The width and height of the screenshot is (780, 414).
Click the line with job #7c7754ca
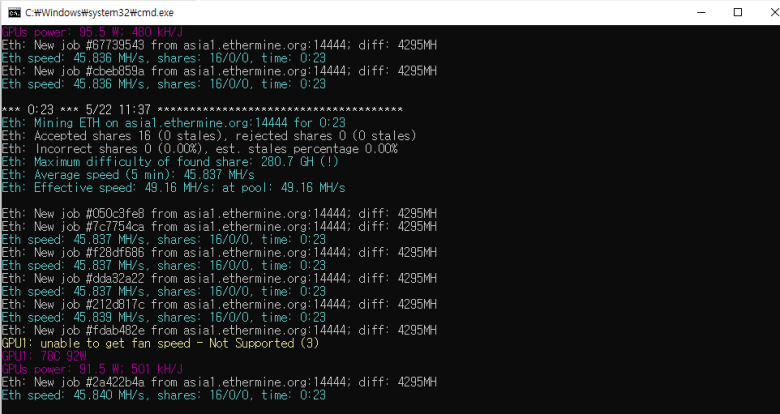click(219, 226)
